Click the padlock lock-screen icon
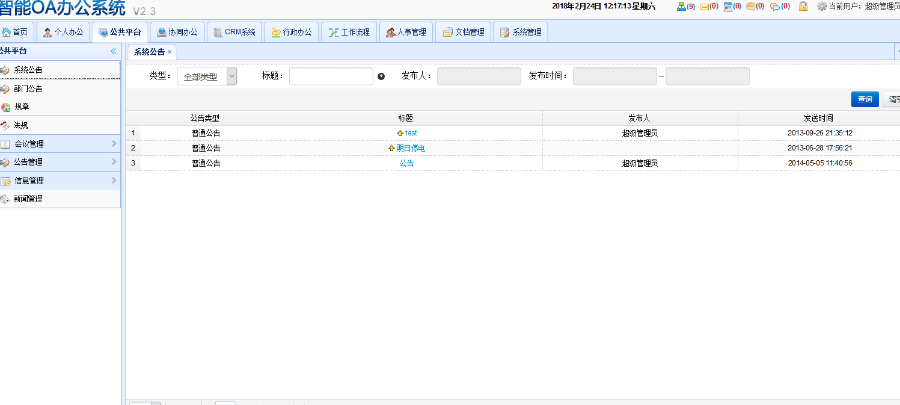Image resolution: width=900 pixels, height=405 pixels. click(x=804, y=6)
